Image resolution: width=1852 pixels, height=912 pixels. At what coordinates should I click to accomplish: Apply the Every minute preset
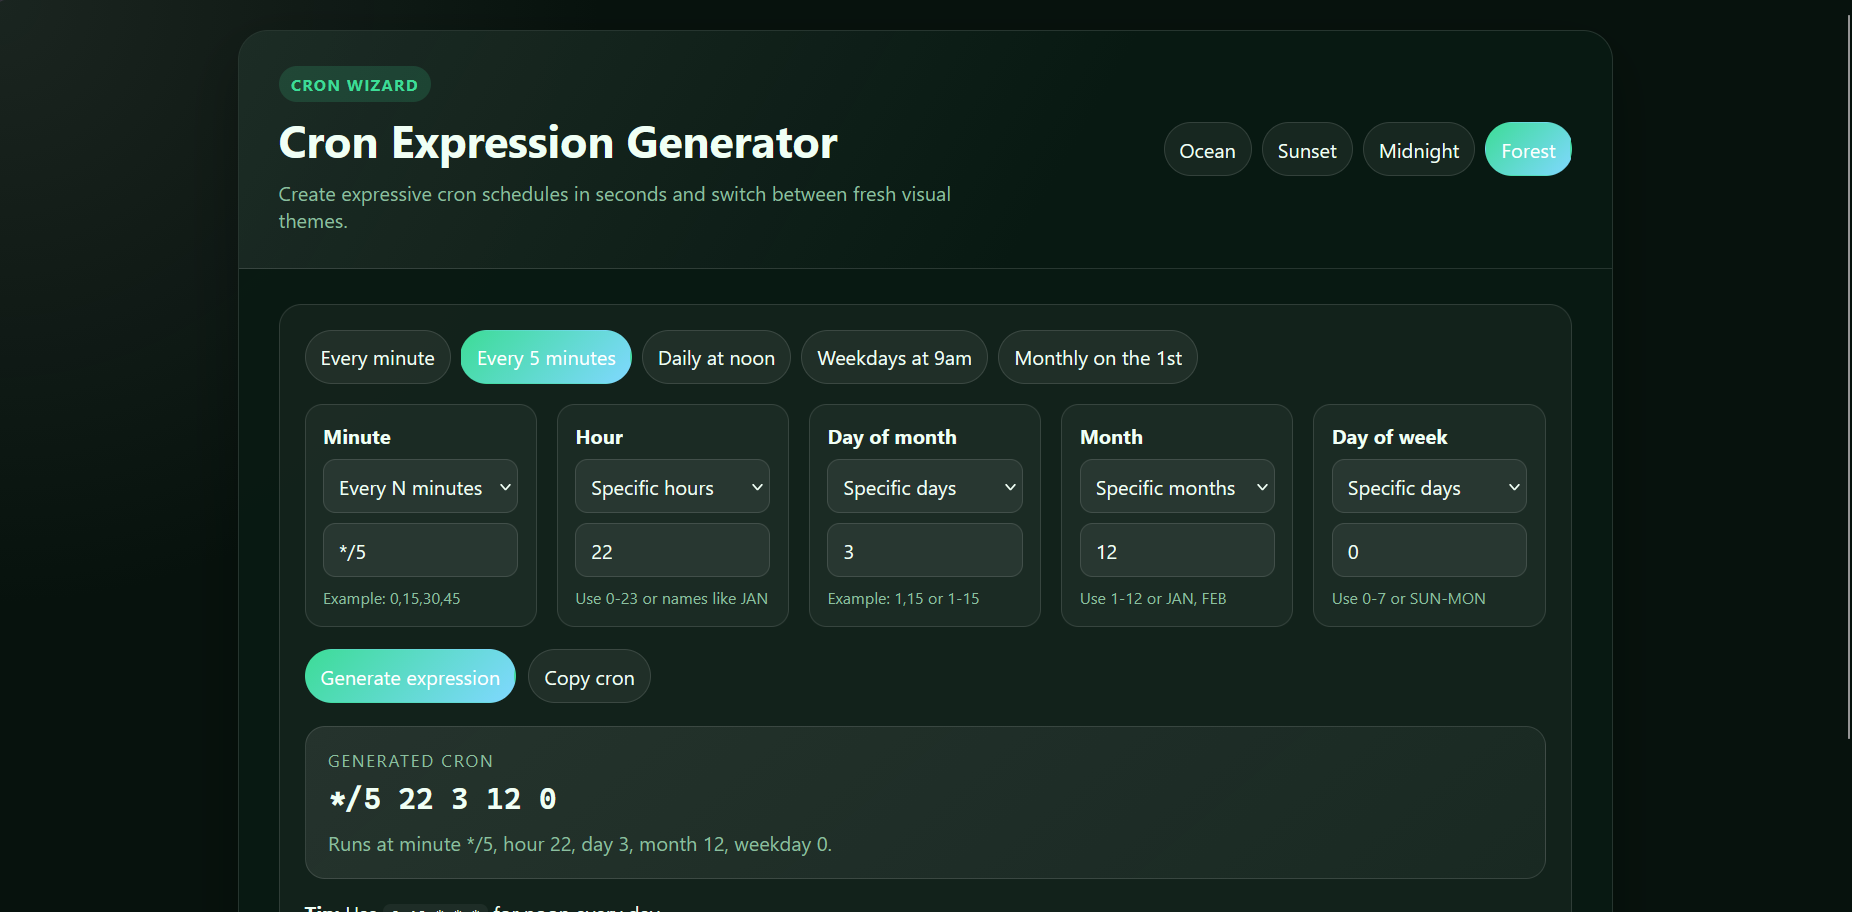[377, 358]
